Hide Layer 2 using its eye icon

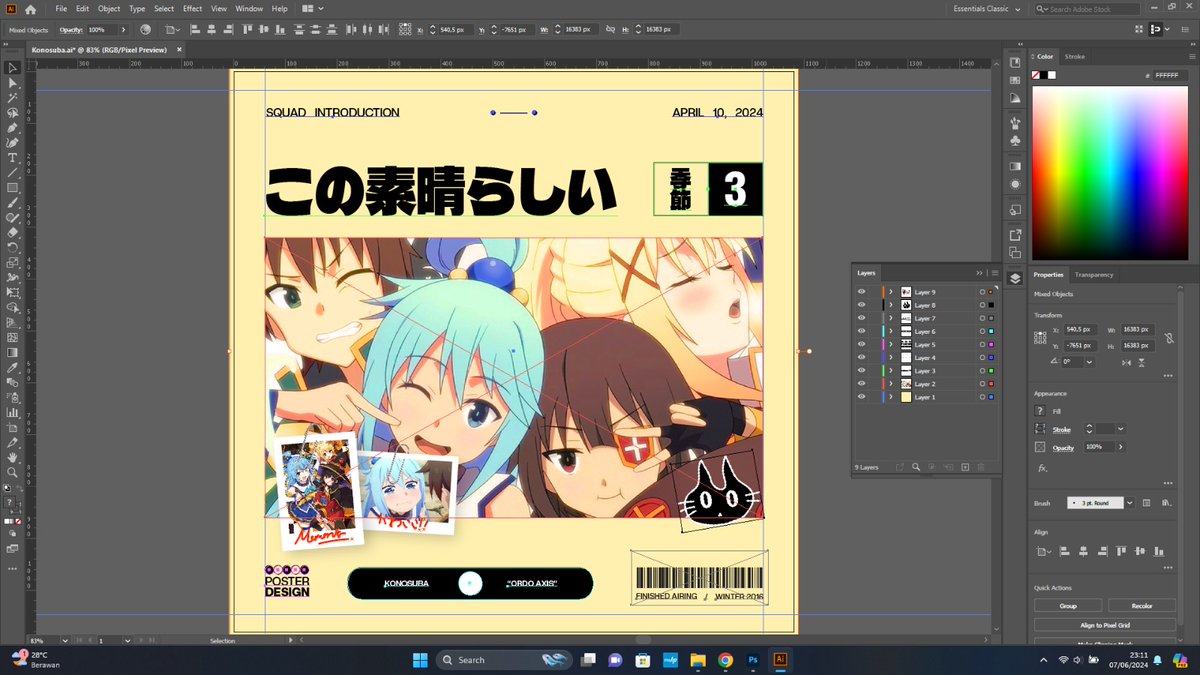click(x=861, y=383)
